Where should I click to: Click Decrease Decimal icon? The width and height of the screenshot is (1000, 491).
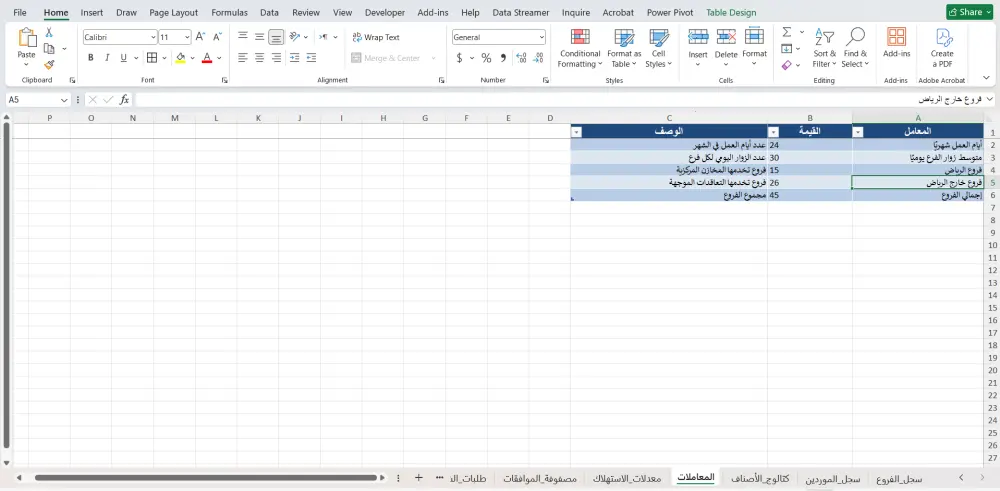tap(538, 58)
